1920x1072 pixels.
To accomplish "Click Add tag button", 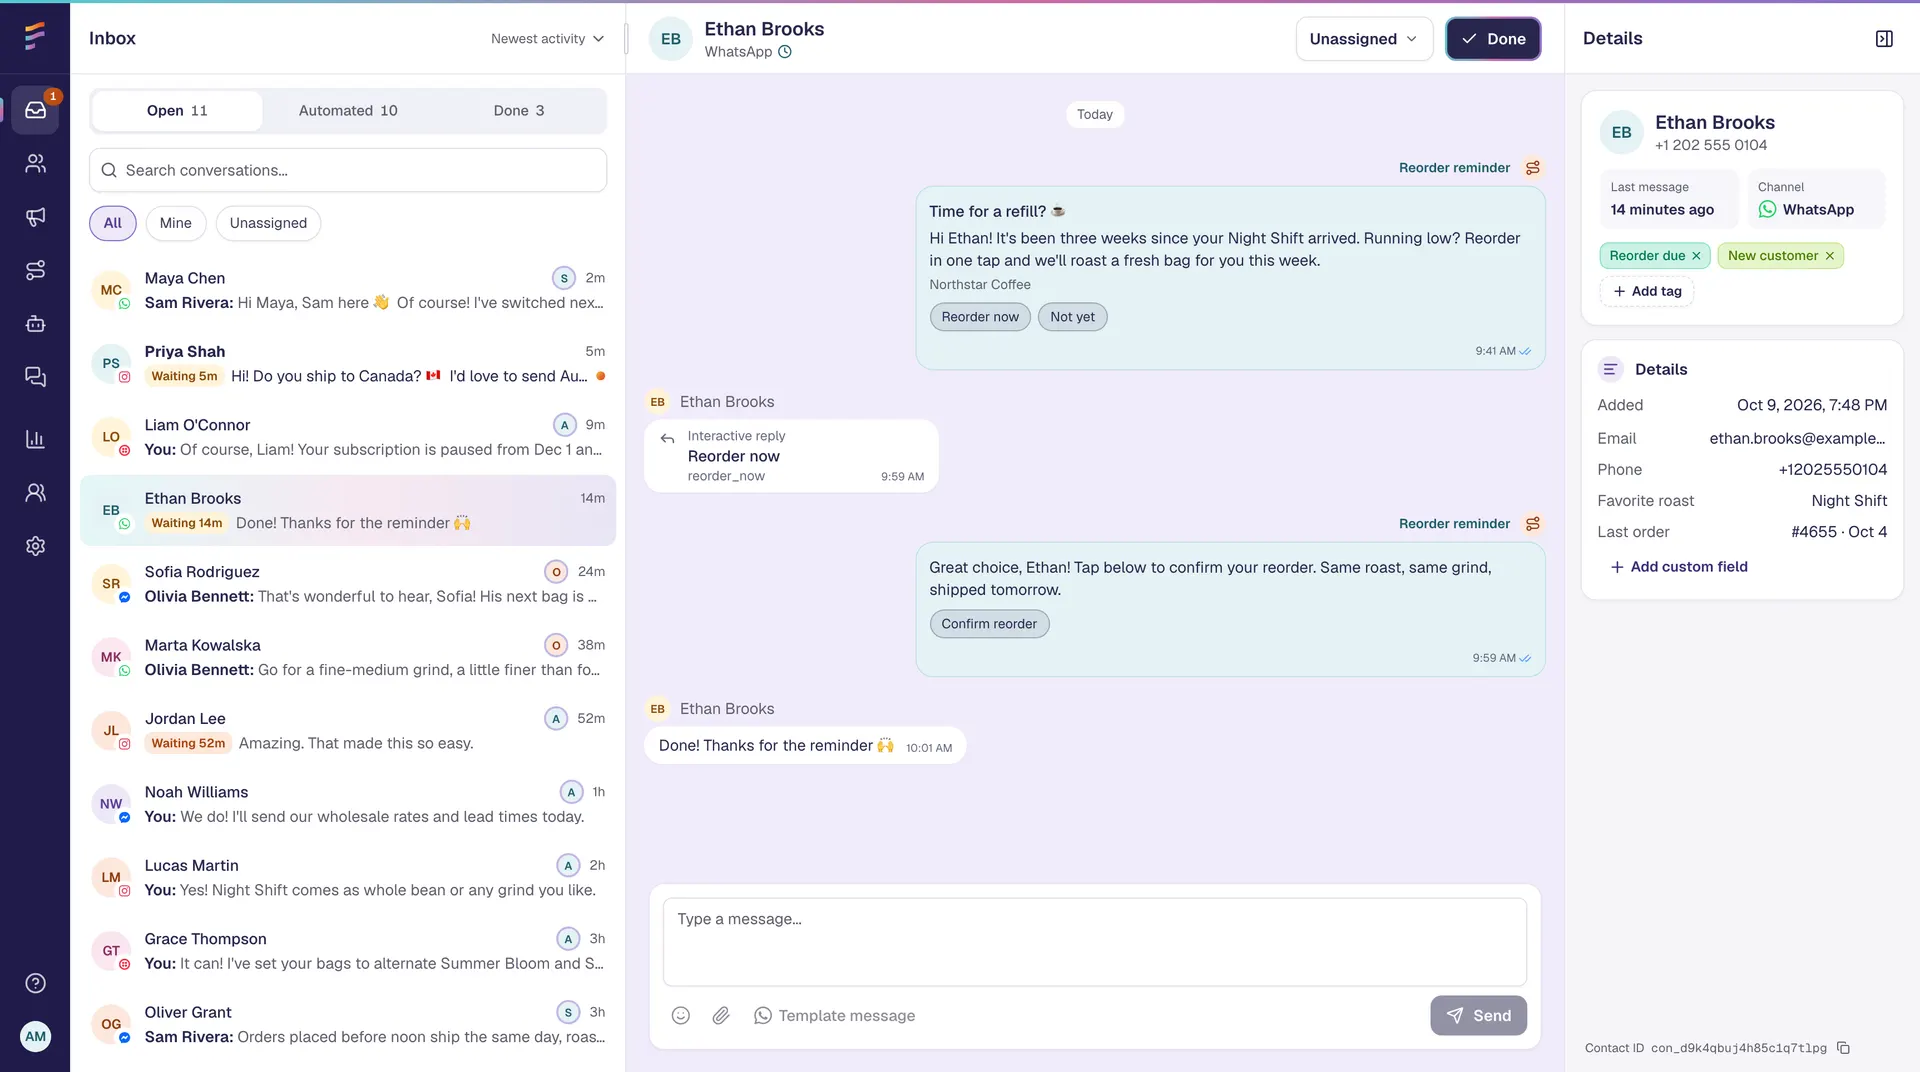I will pyautogui.click(x=1647, y=291).
